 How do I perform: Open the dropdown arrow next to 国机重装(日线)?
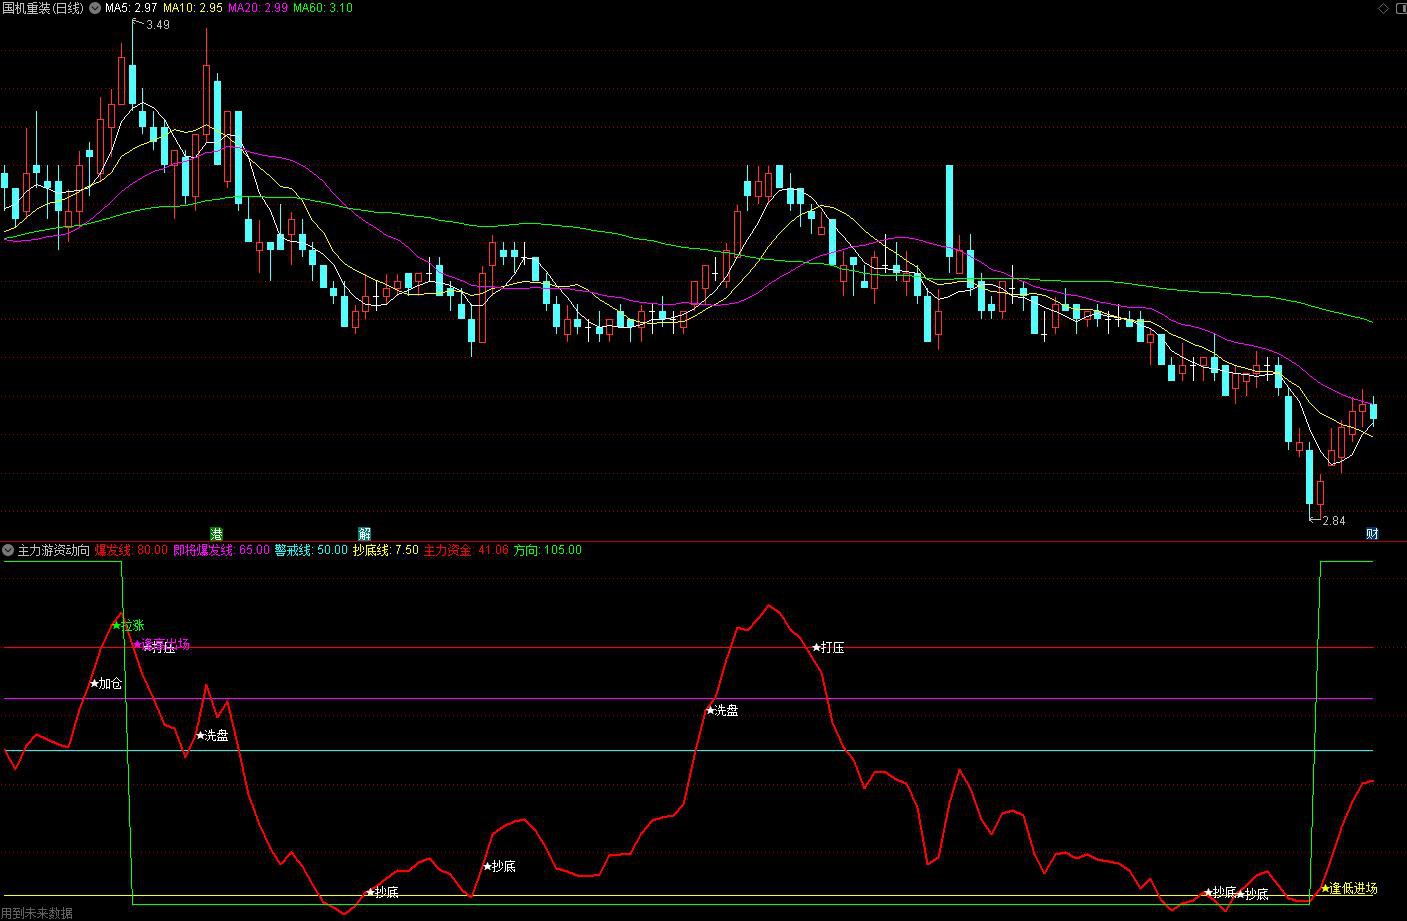(95, 8)
